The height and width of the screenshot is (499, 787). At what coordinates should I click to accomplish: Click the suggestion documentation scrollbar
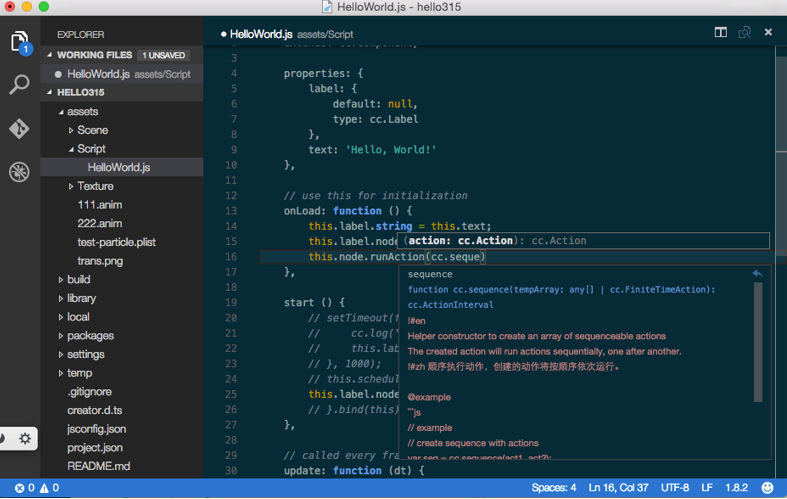758,342
